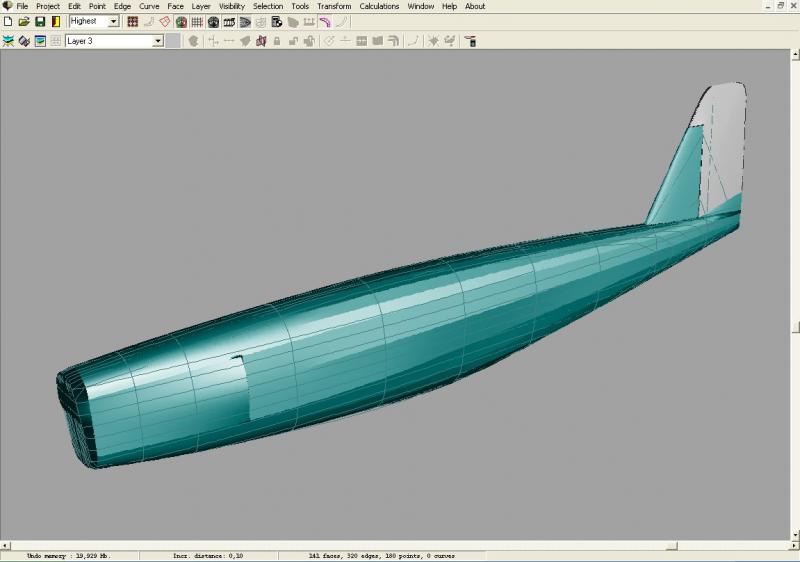
Task: Open the Highest precision dropdown
Action: tap(113, 21)
